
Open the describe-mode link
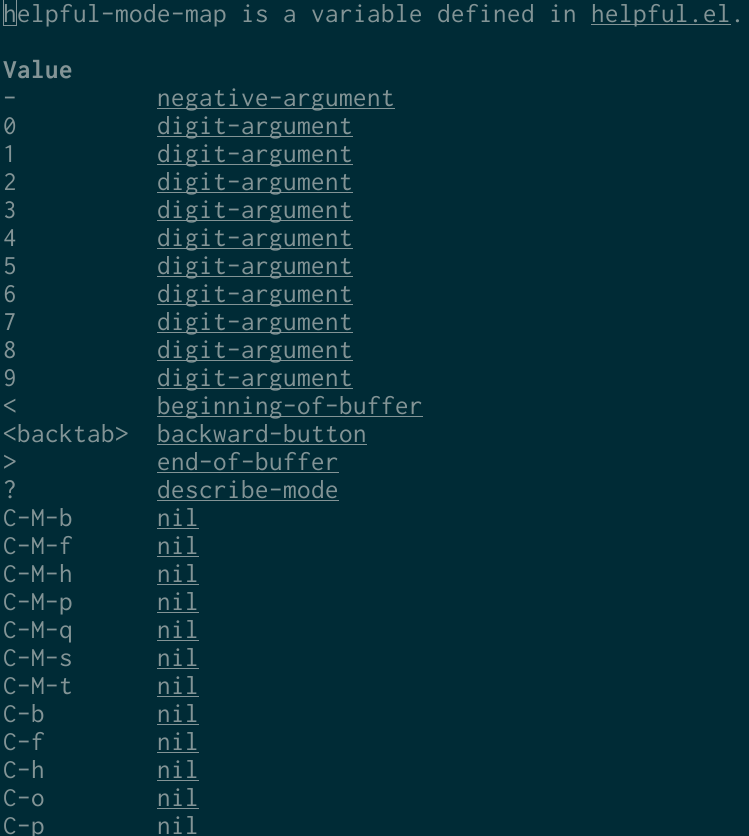click(x=248, y=491)
